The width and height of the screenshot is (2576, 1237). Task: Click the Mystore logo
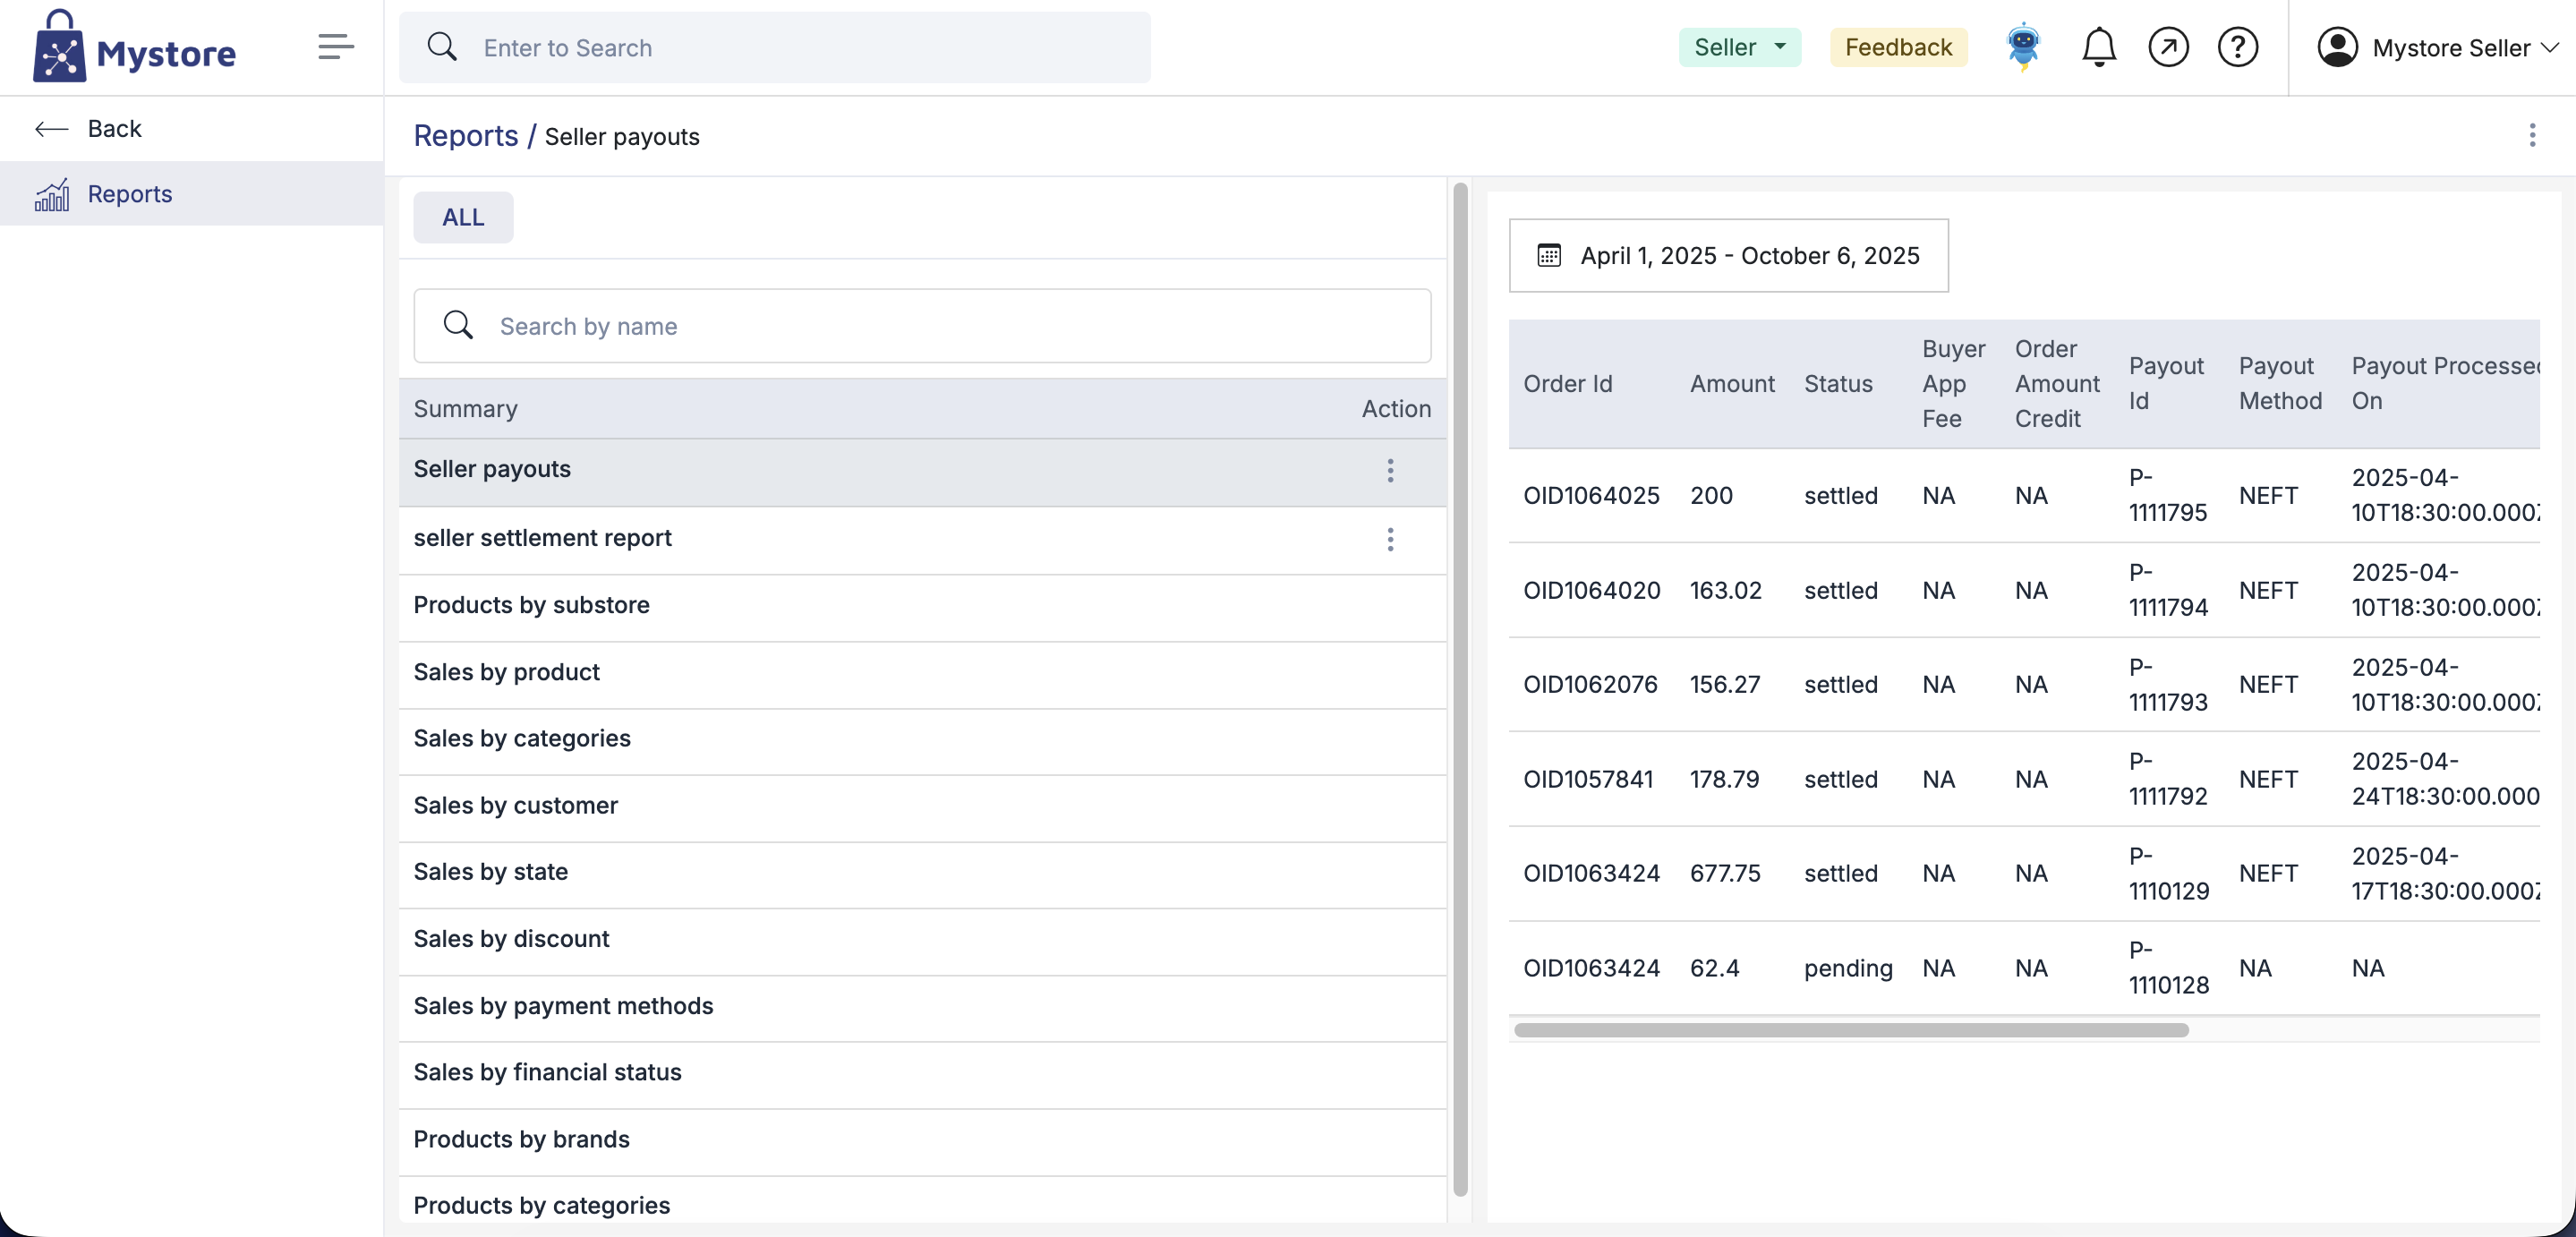pos(135,47)
